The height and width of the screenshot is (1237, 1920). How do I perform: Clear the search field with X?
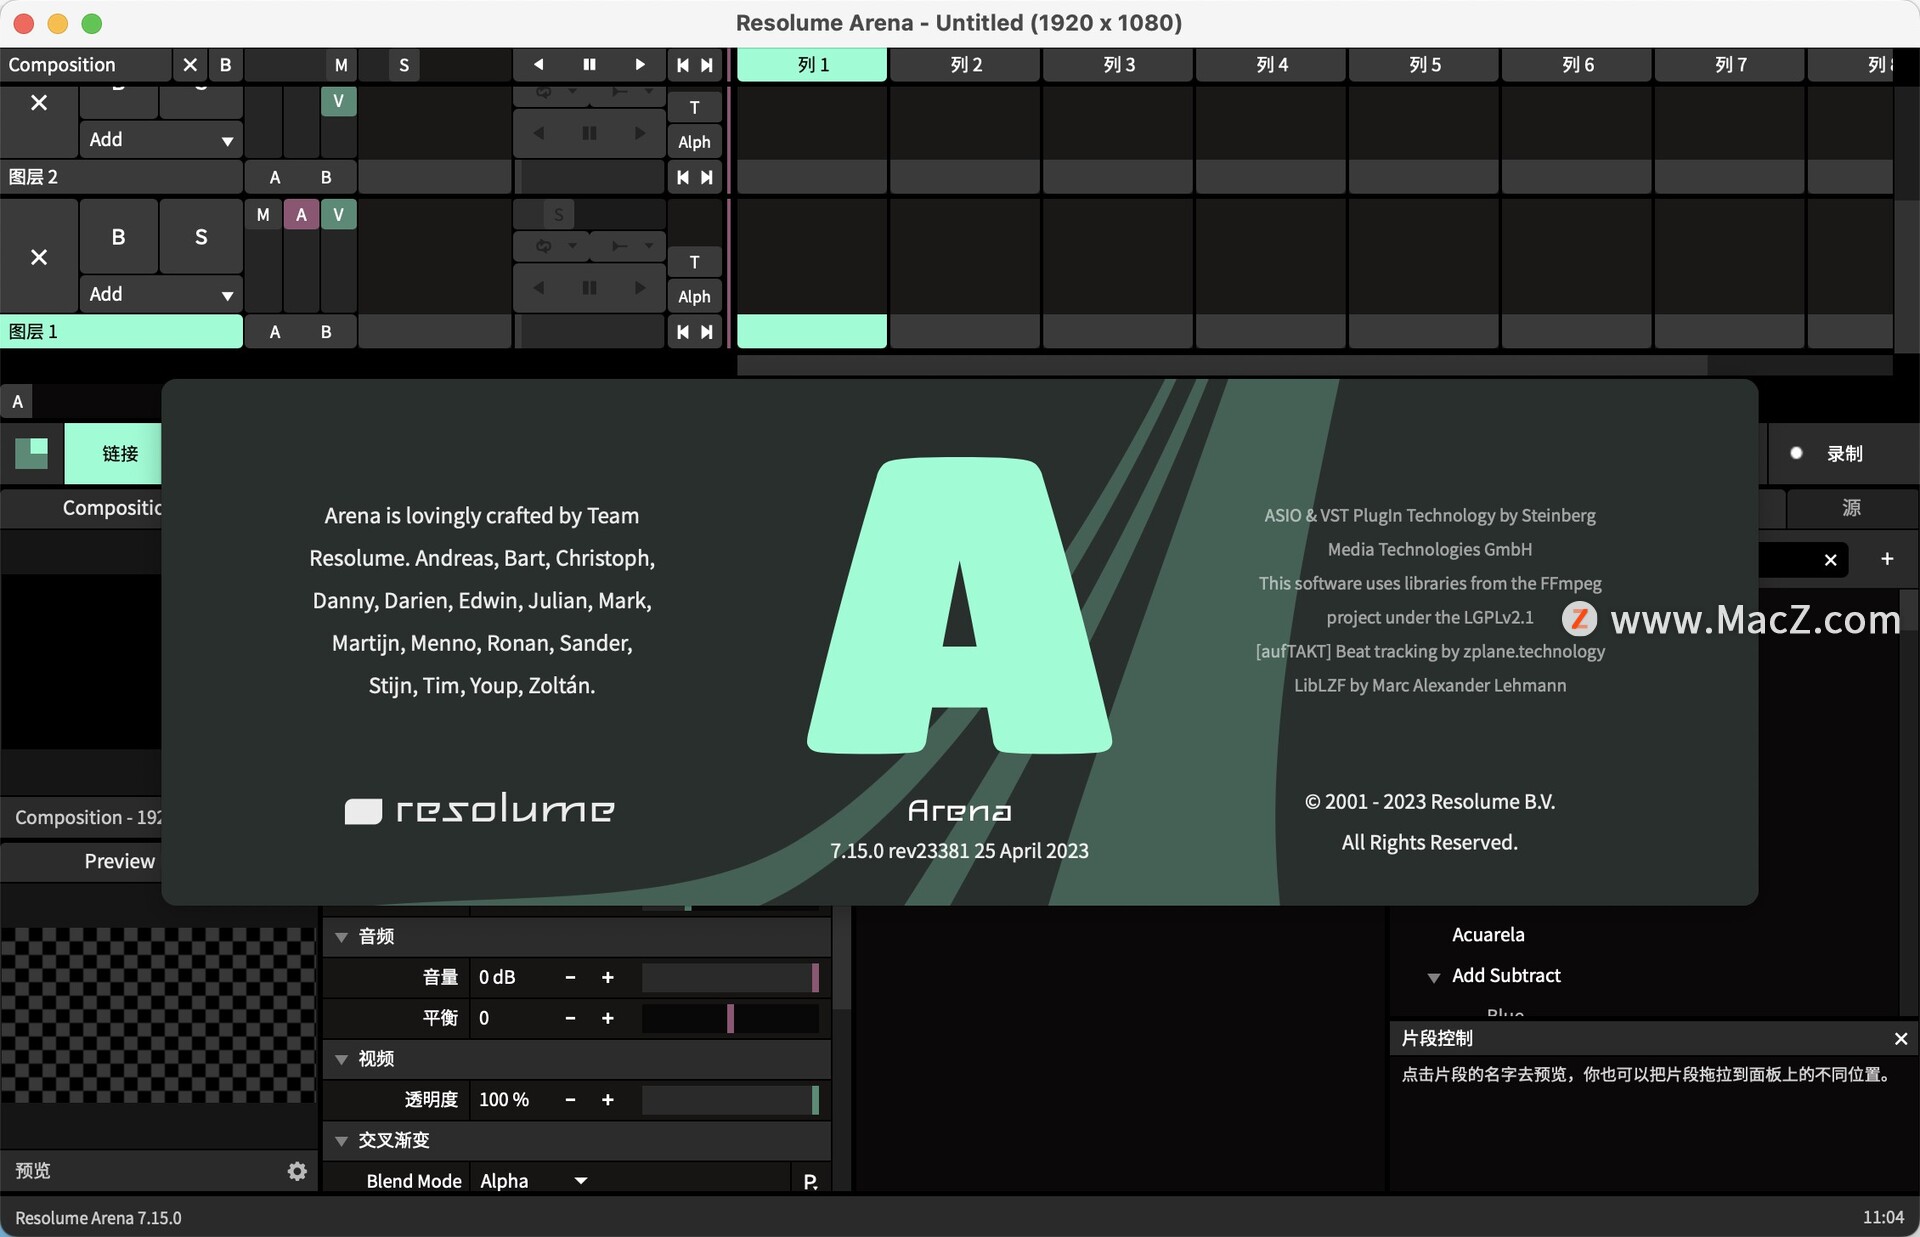(1830, 560)
